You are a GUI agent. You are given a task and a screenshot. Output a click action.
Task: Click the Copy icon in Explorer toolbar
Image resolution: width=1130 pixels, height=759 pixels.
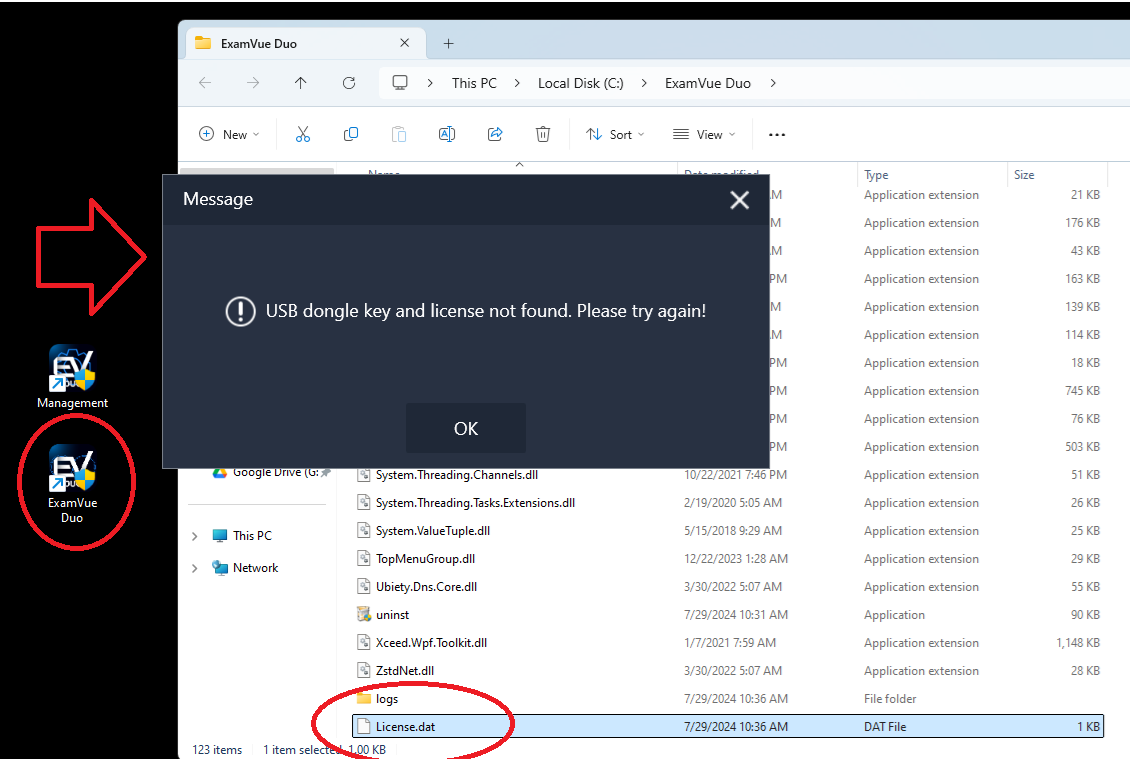coord(351,134)
